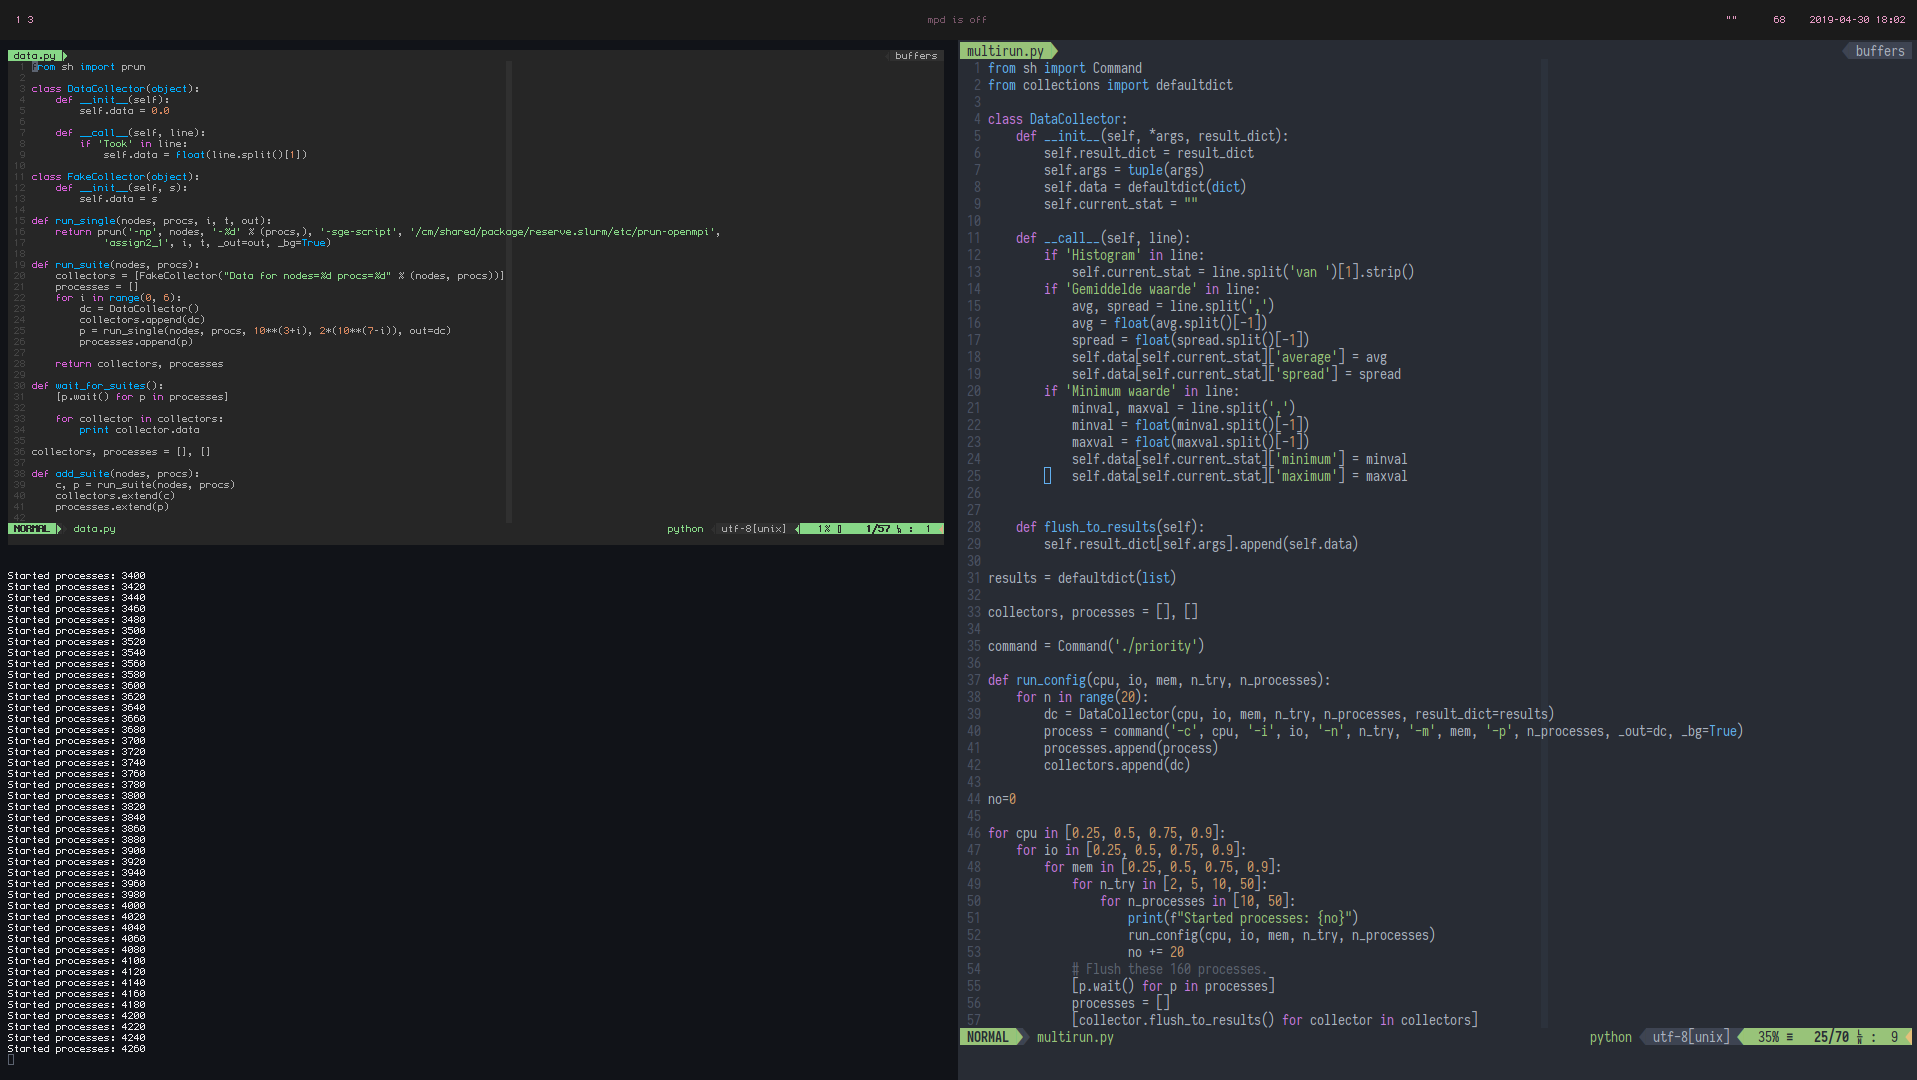Image resolution: width=1917 pixels, height=1080 pixels.
Task: Click NORMAL mode indicator in data.py statusline
Action: [x=31, y=529]
